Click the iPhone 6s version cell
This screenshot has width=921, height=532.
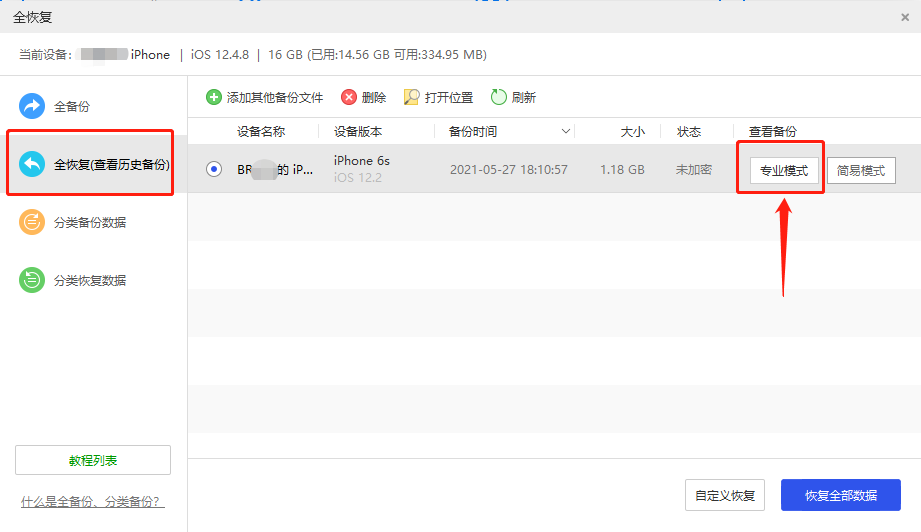pyautogui.click(x=362, y=161)
